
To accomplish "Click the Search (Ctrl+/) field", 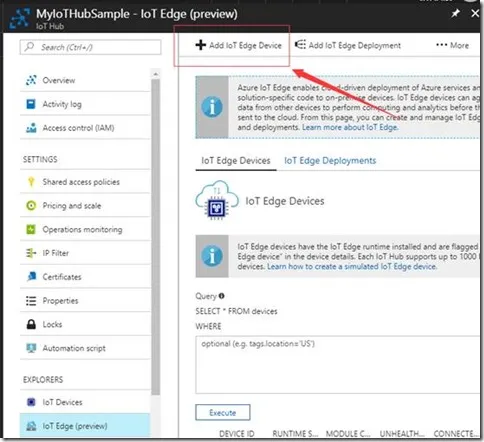I will click(x=90, y=47).
